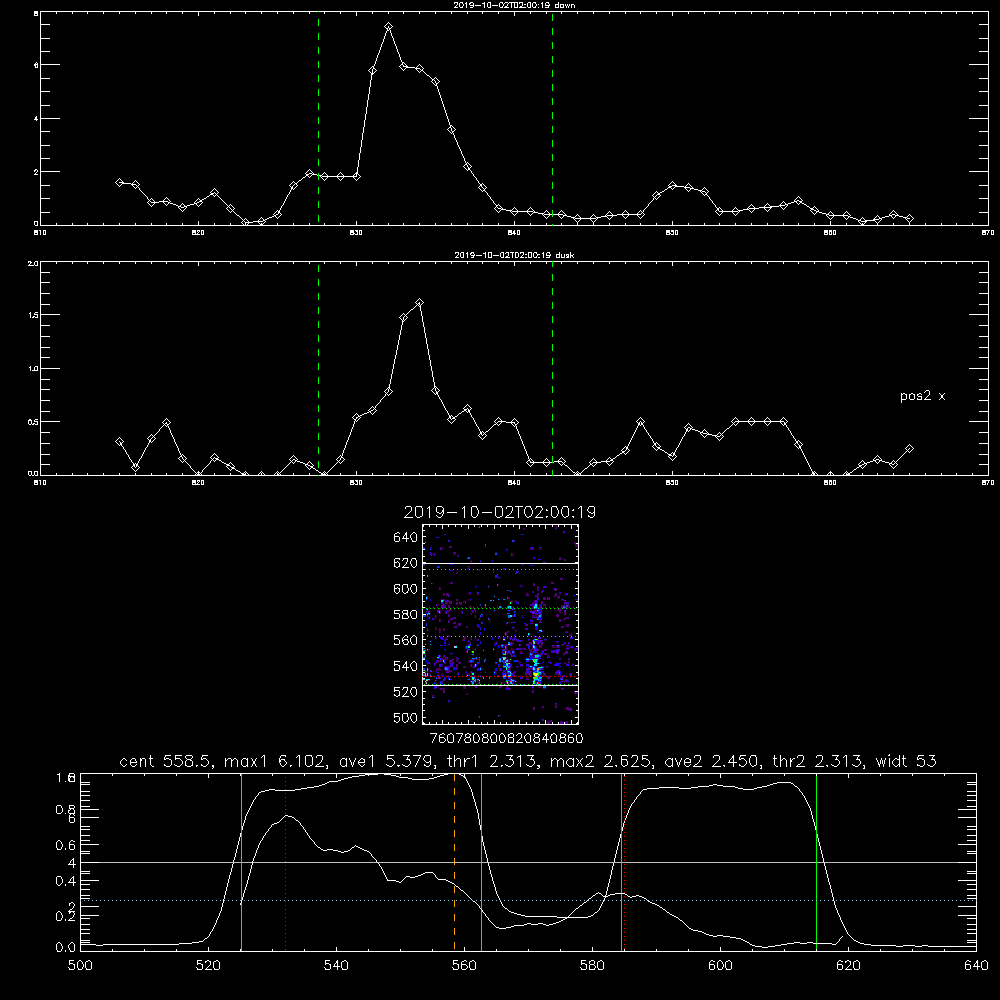Click the dotted horizontal threshold line in bottom plot
Image resolution: width=1000 pixels, height=1000 pixels.
[x=528, y=901]
